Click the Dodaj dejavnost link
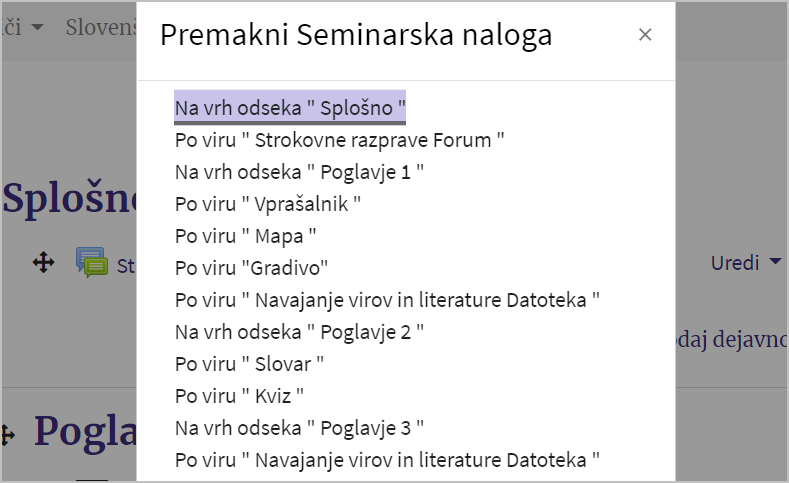 pos(732,339)
